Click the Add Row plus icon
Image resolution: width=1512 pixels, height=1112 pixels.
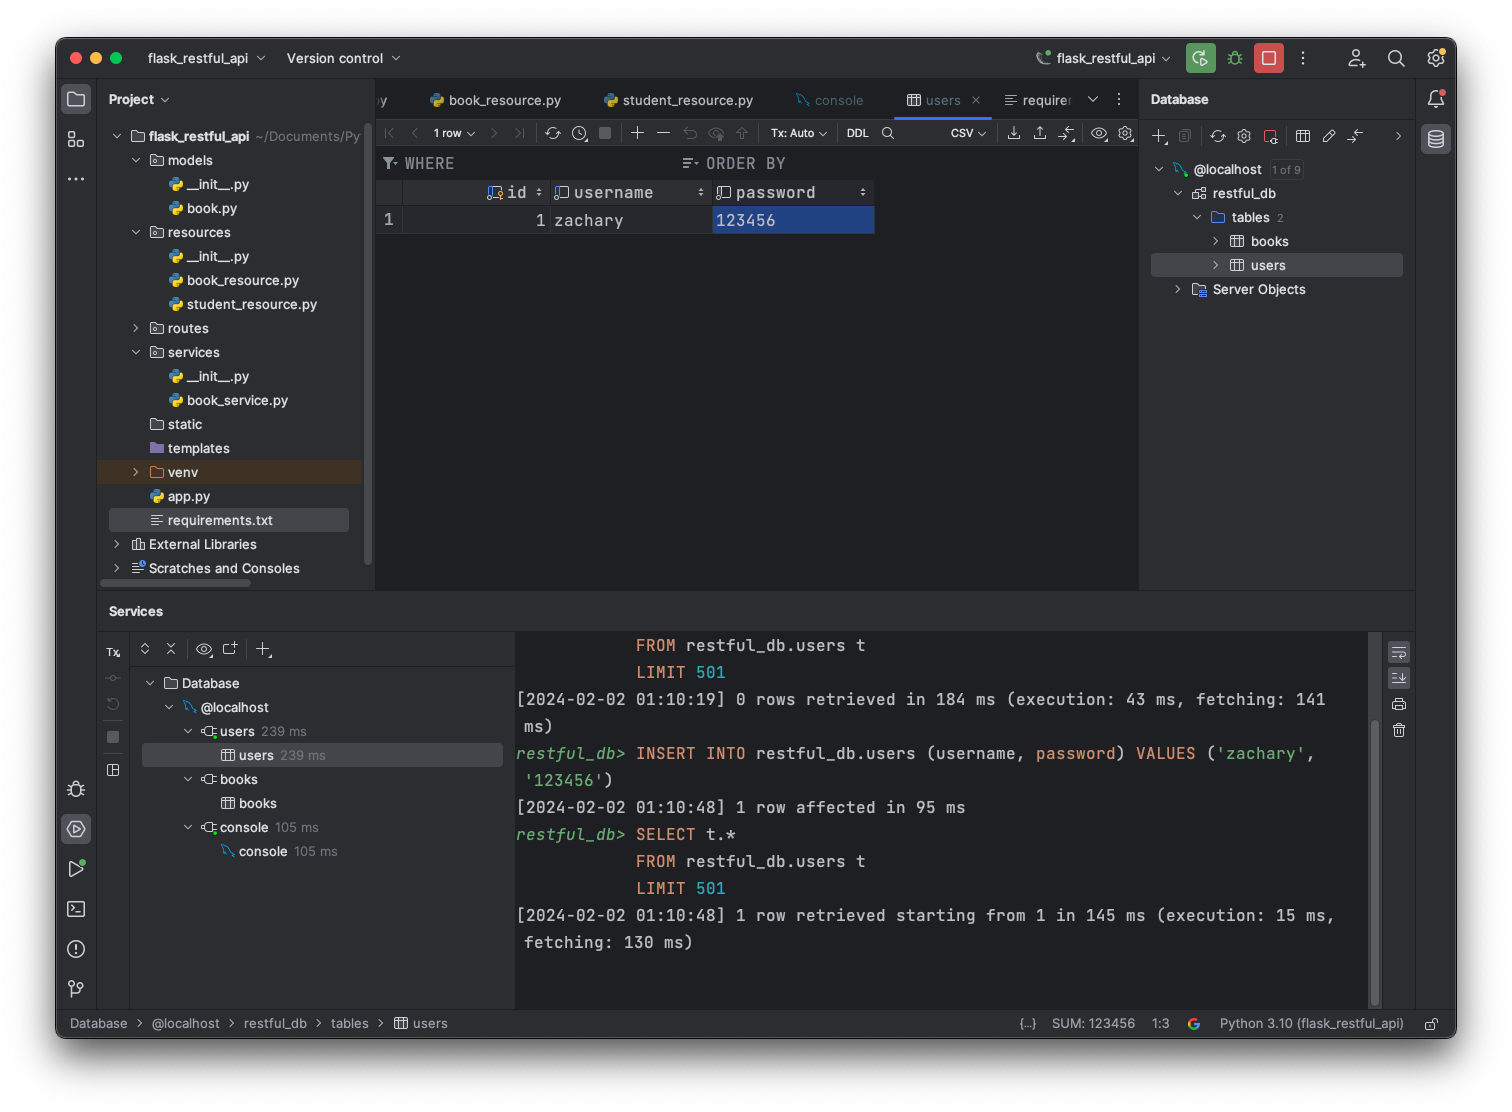pos(637,133)
